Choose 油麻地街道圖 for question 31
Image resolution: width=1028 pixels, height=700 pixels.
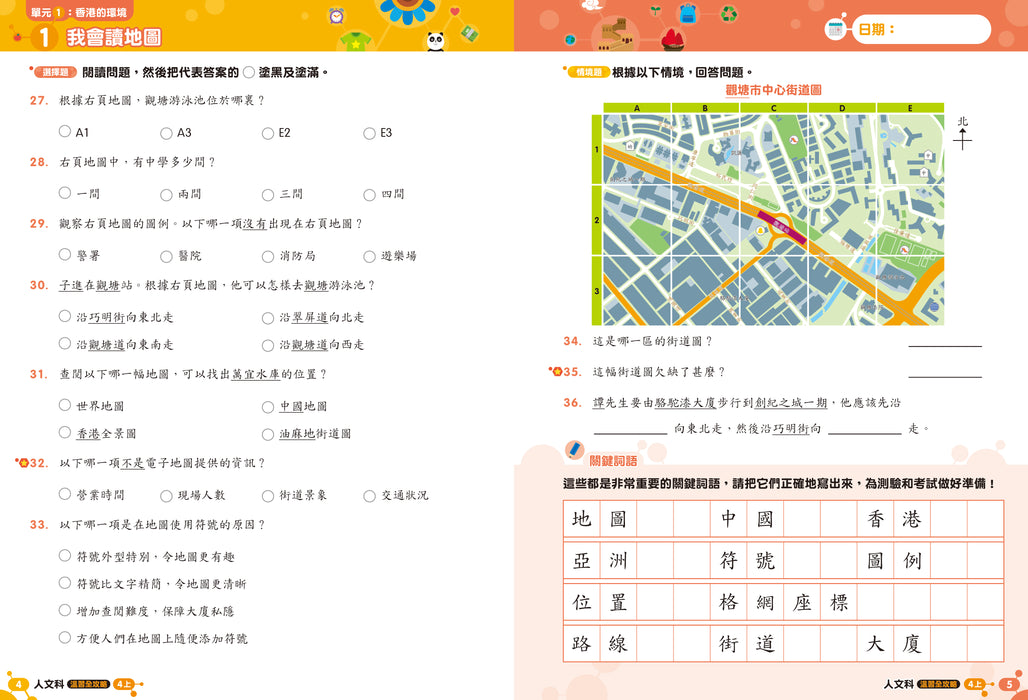[267, 435]
